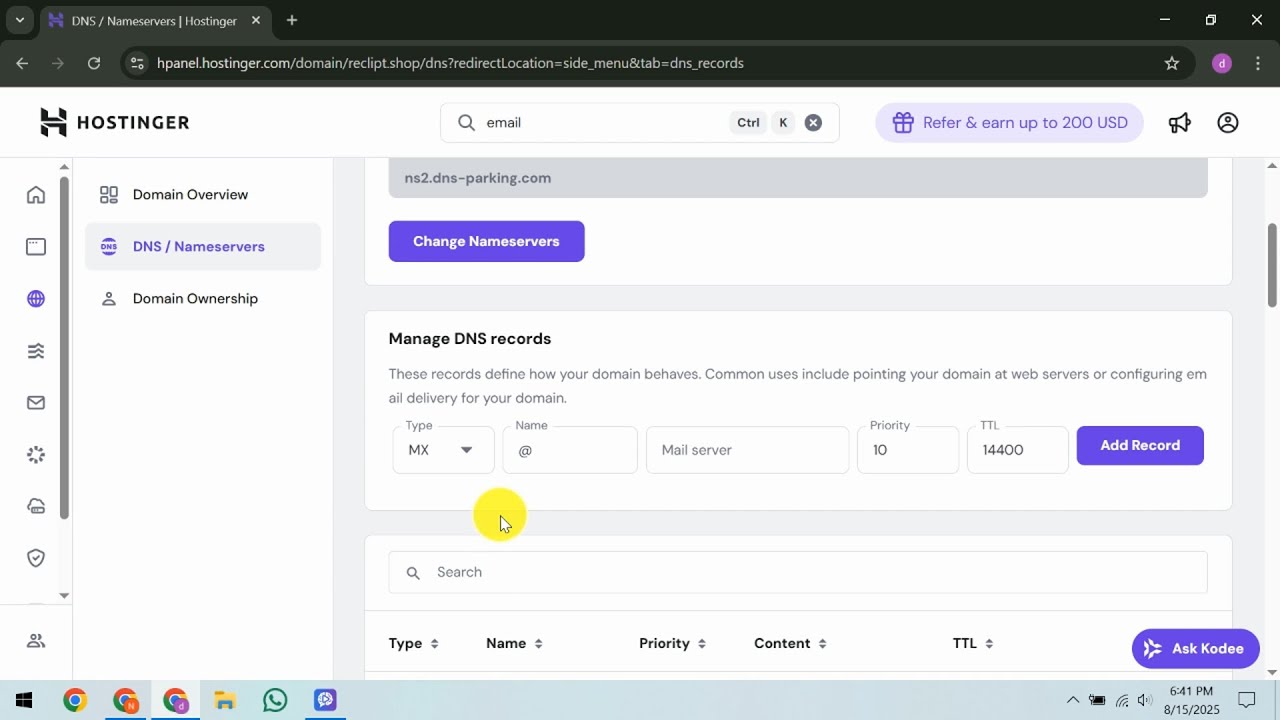This screenshot has height=720, width=1280.
Task: Open the tab search dropdown arrow
Action: coord(19,20)
